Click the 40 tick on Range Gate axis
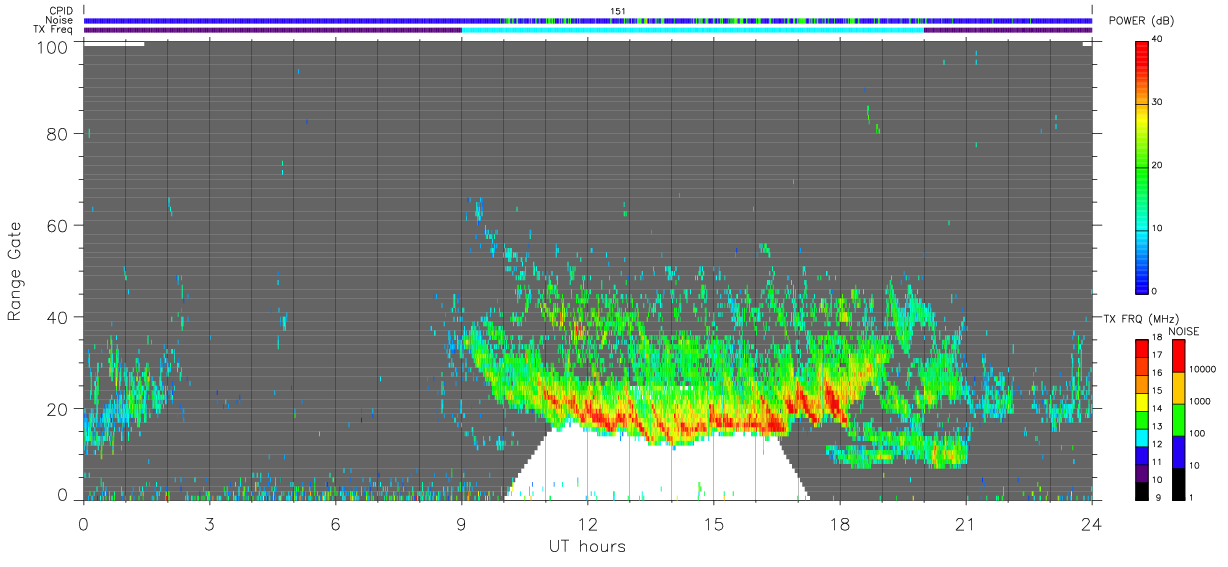The image size is (1228, 567). 58,318
